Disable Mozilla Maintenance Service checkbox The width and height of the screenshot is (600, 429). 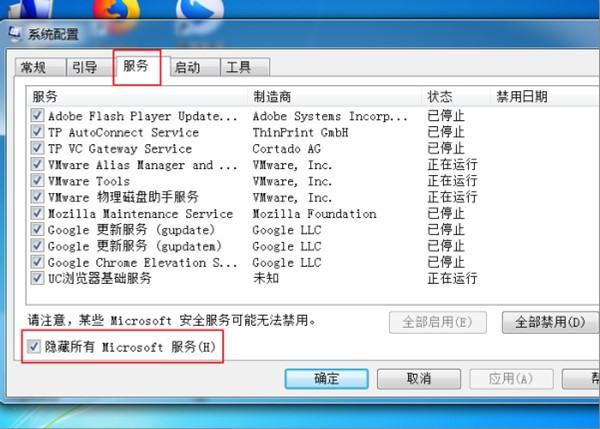click(x=37, y=213)
